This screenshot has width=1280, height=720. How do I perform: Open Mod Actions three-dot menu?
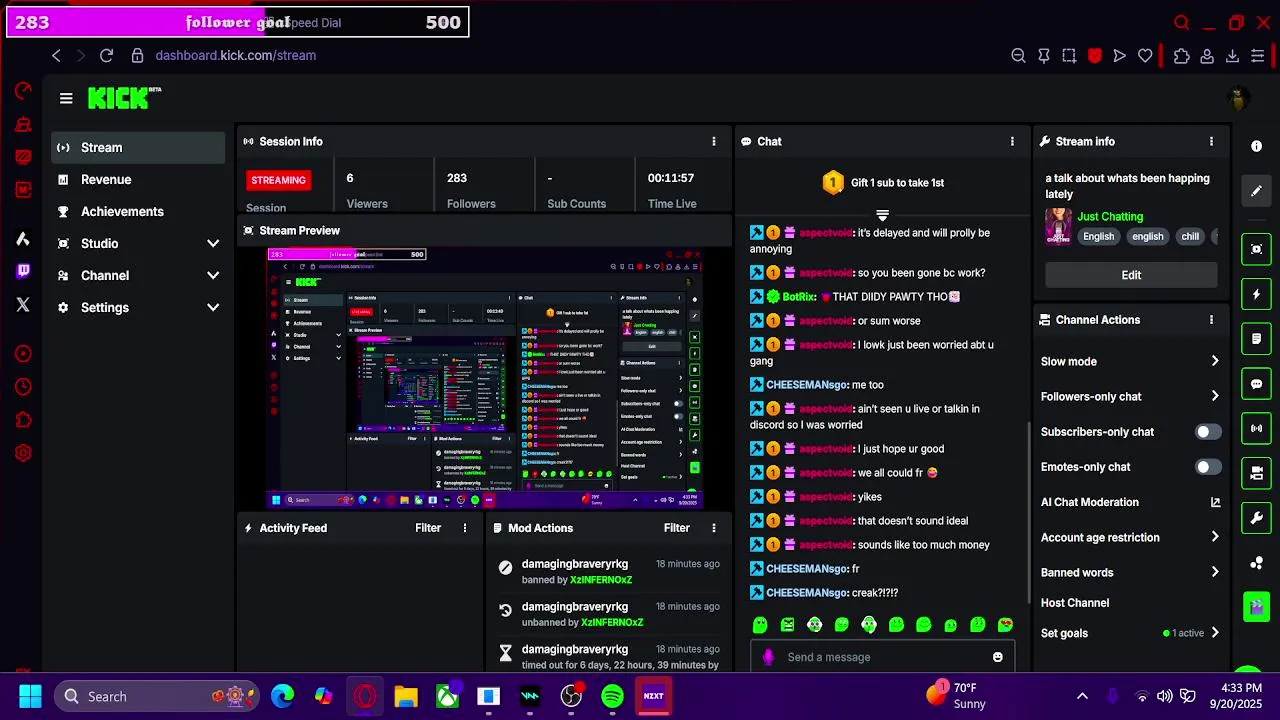713,528
